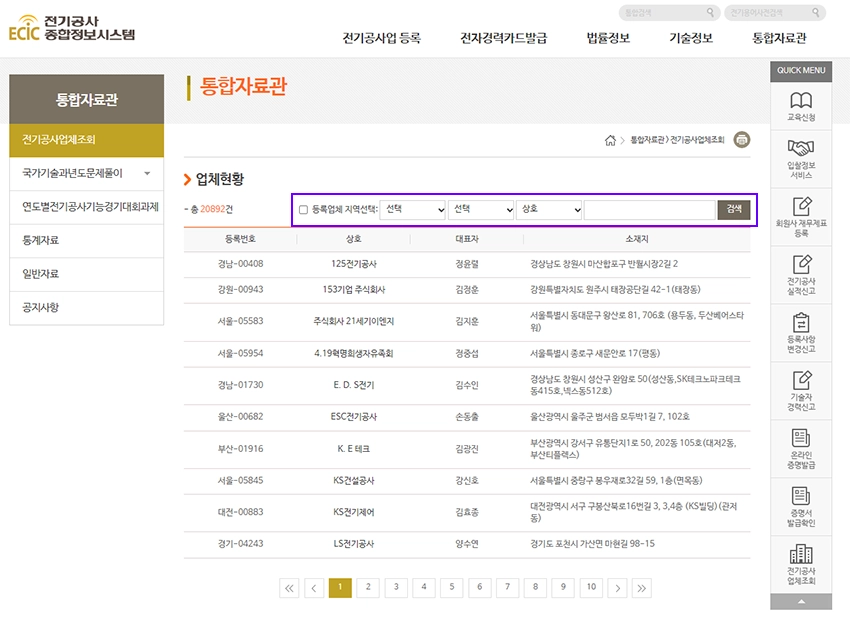Screen dimensions: 850x623
Task: Click registration number 경남-00408
Action: coord(241,264)
